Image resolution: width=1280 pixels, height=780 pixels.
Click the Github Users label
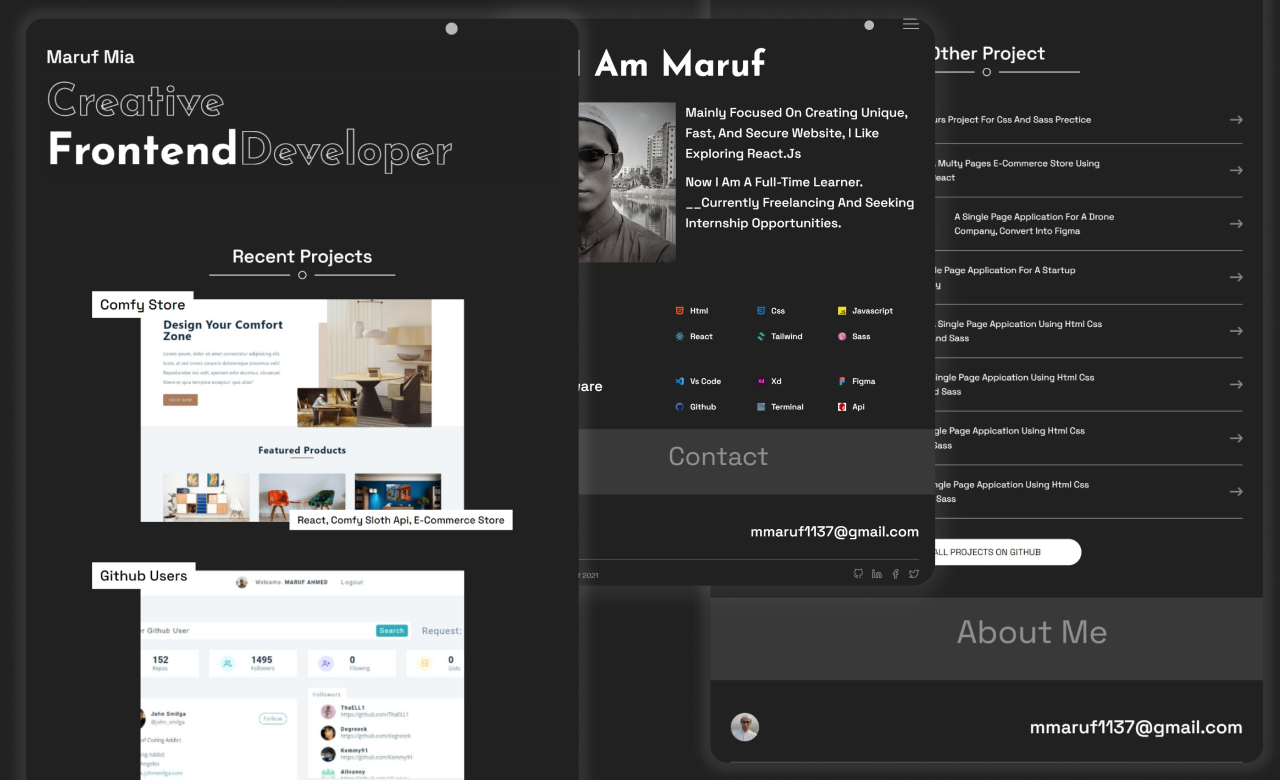point(144,576)
